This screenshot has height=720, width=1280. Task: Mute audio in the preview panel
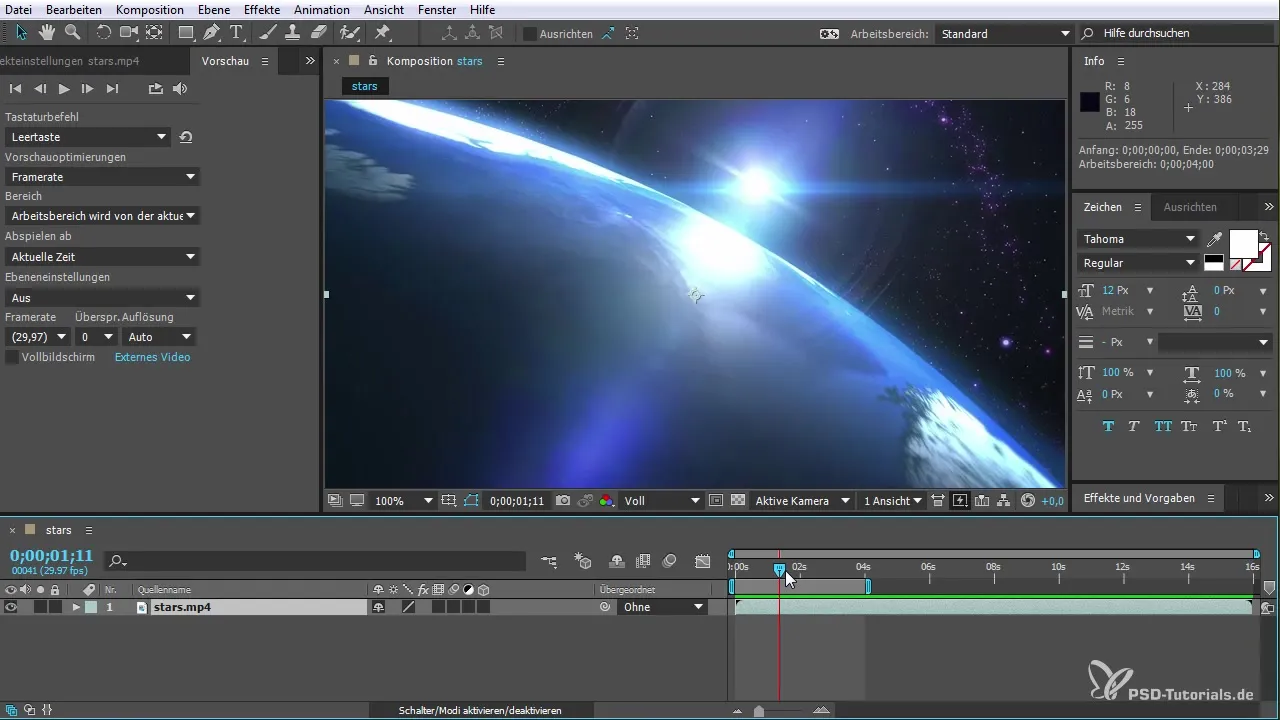(180, 89)
